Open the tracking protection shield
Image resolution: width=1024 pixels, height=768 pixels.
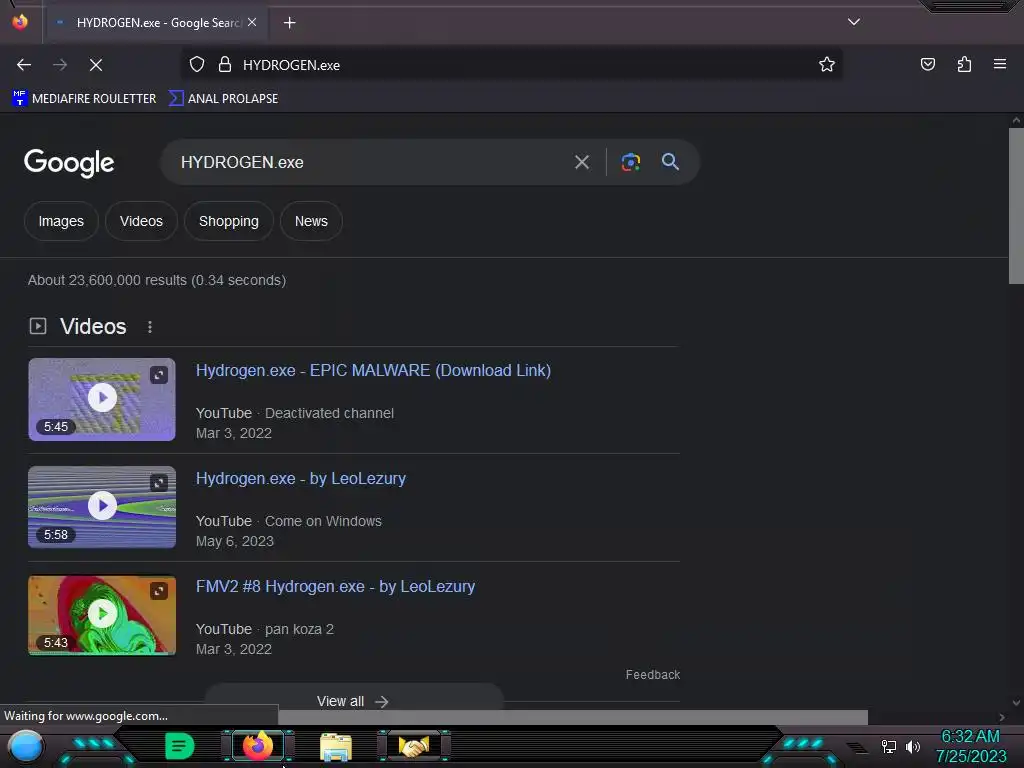click(x=197, y=65)
